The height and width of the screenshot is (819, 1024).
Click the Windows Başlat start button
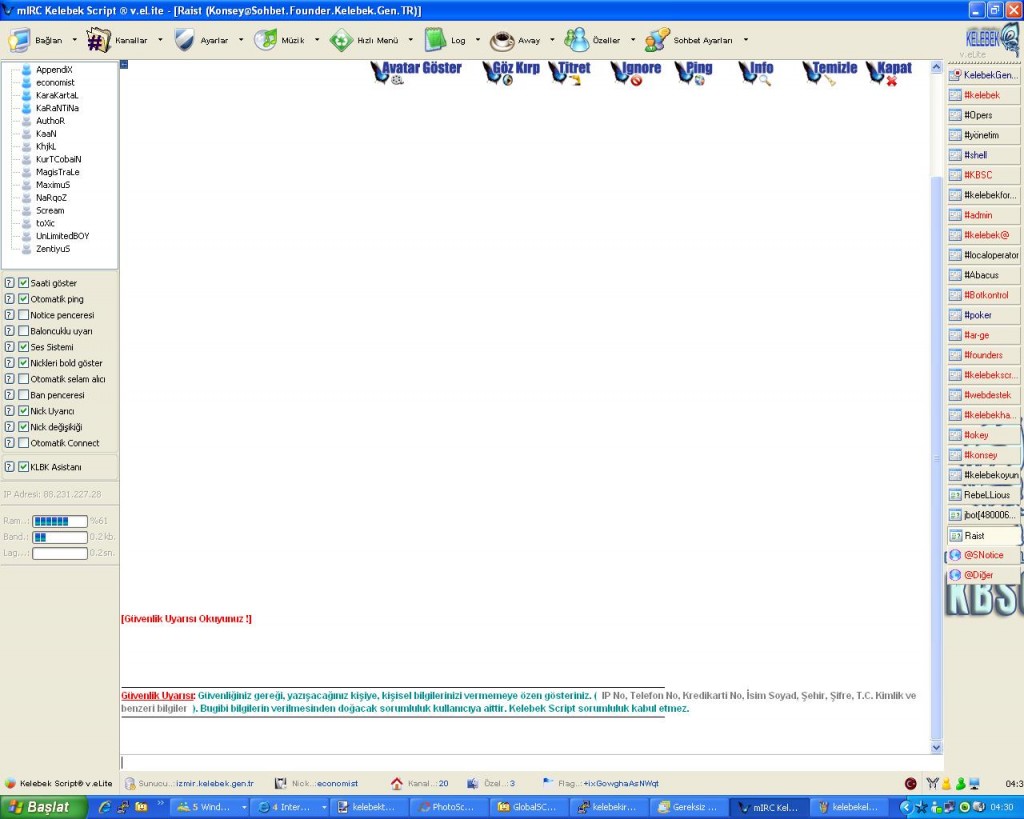pos(40,806)
